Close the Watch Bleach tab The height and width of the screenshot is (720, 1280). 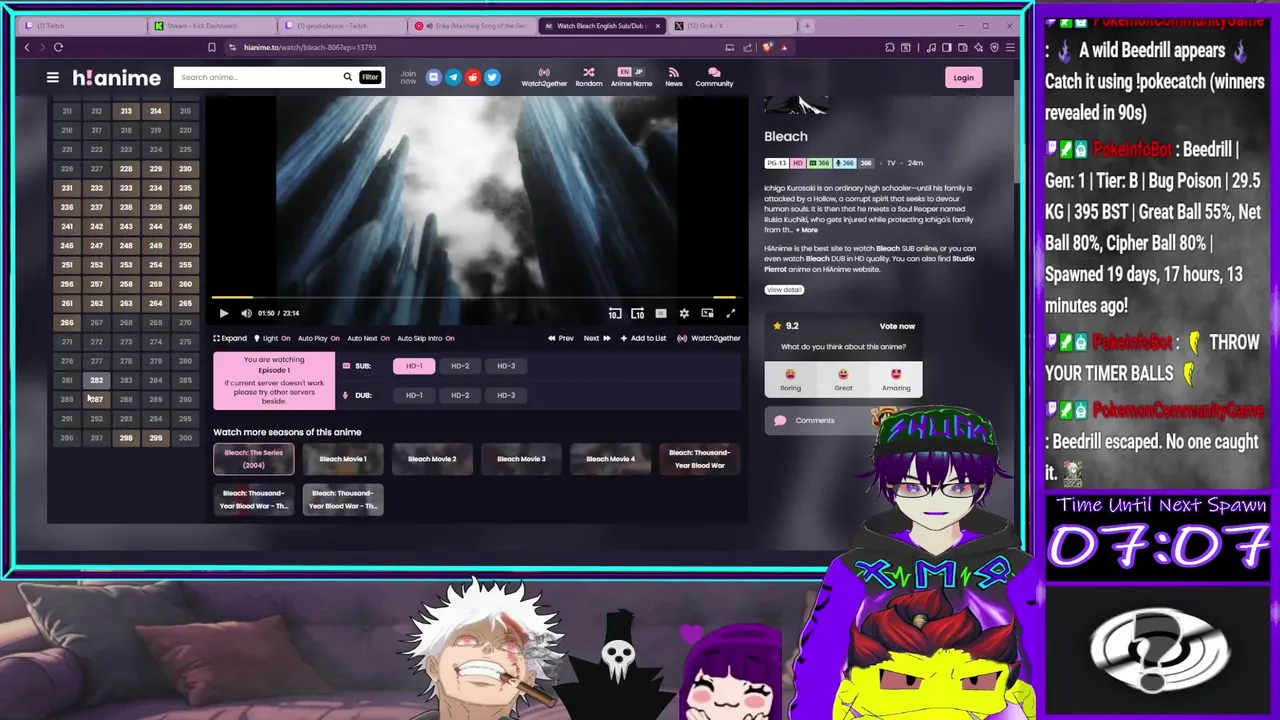657,25
